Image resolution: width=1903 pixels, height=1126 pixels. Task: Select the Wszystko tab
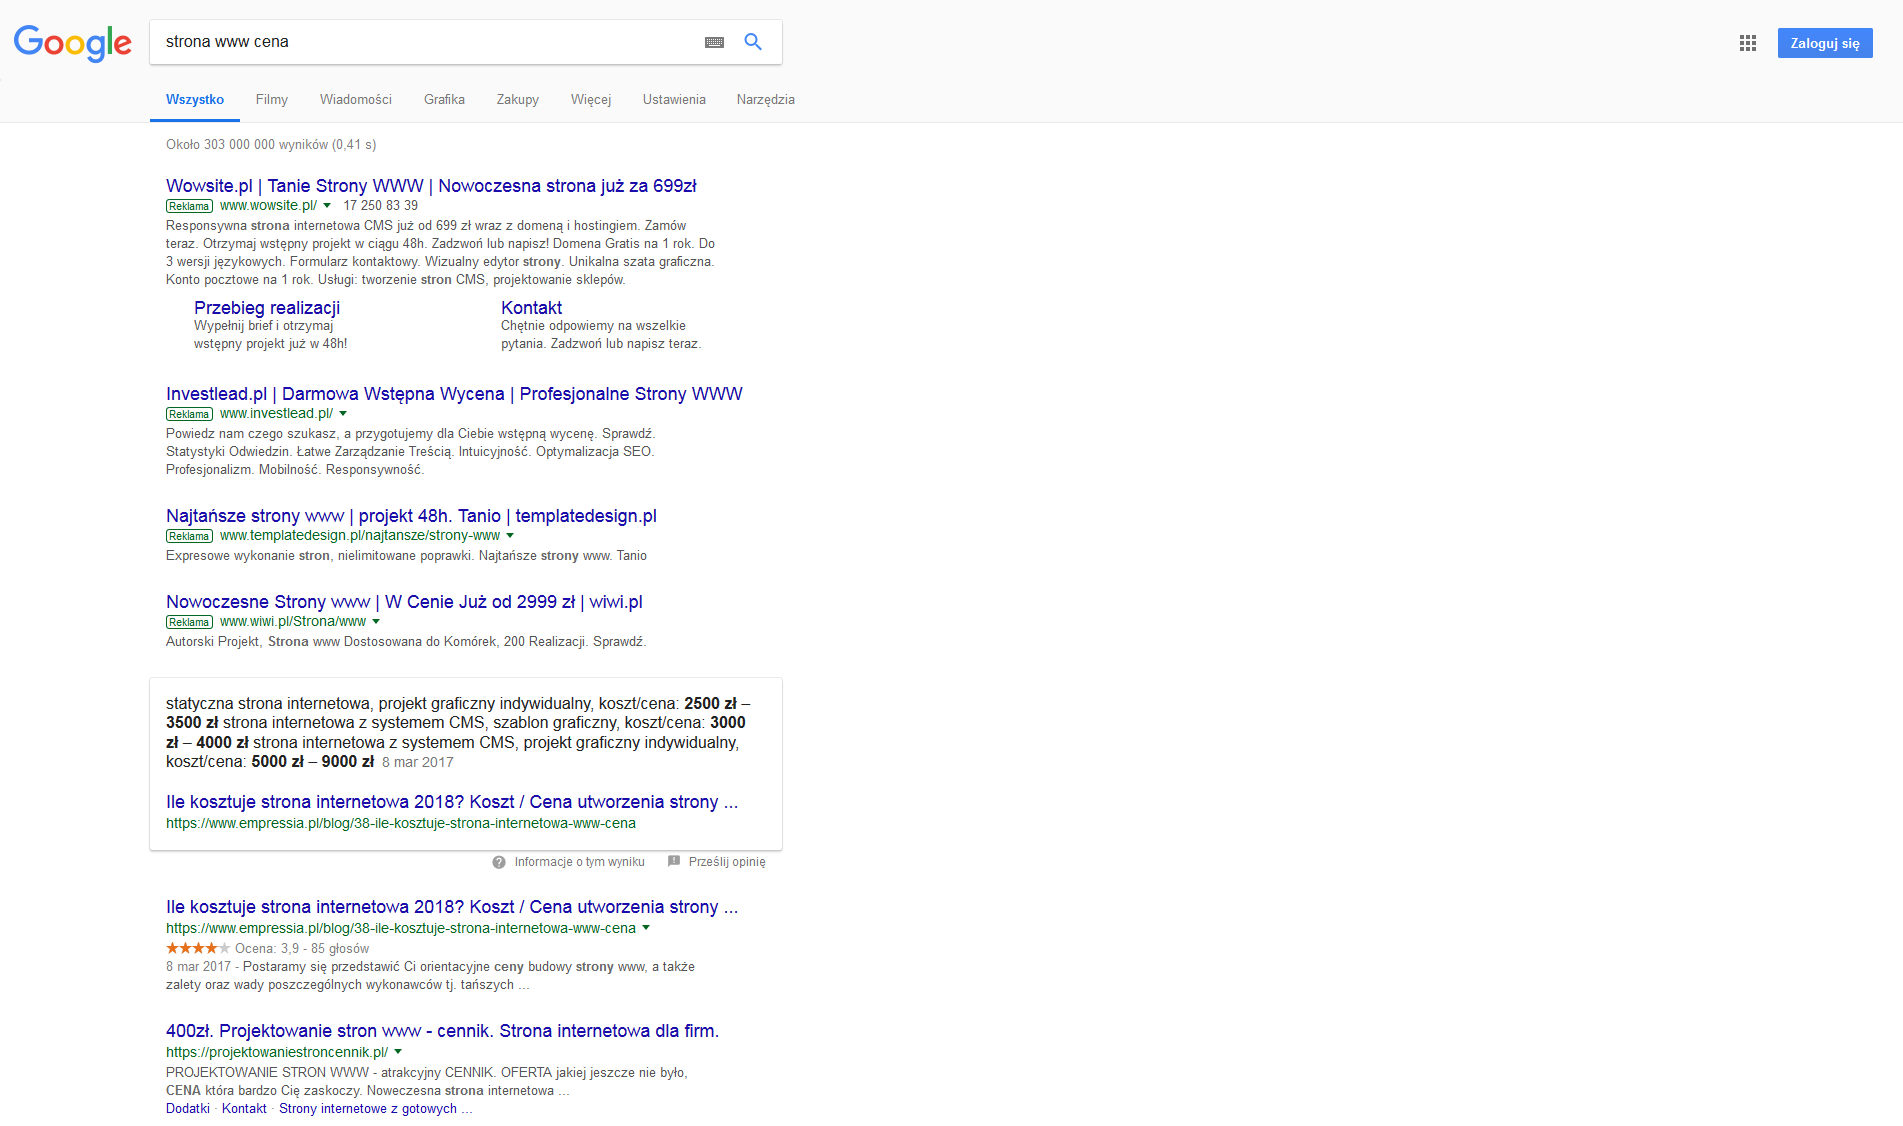pos(195,100)
